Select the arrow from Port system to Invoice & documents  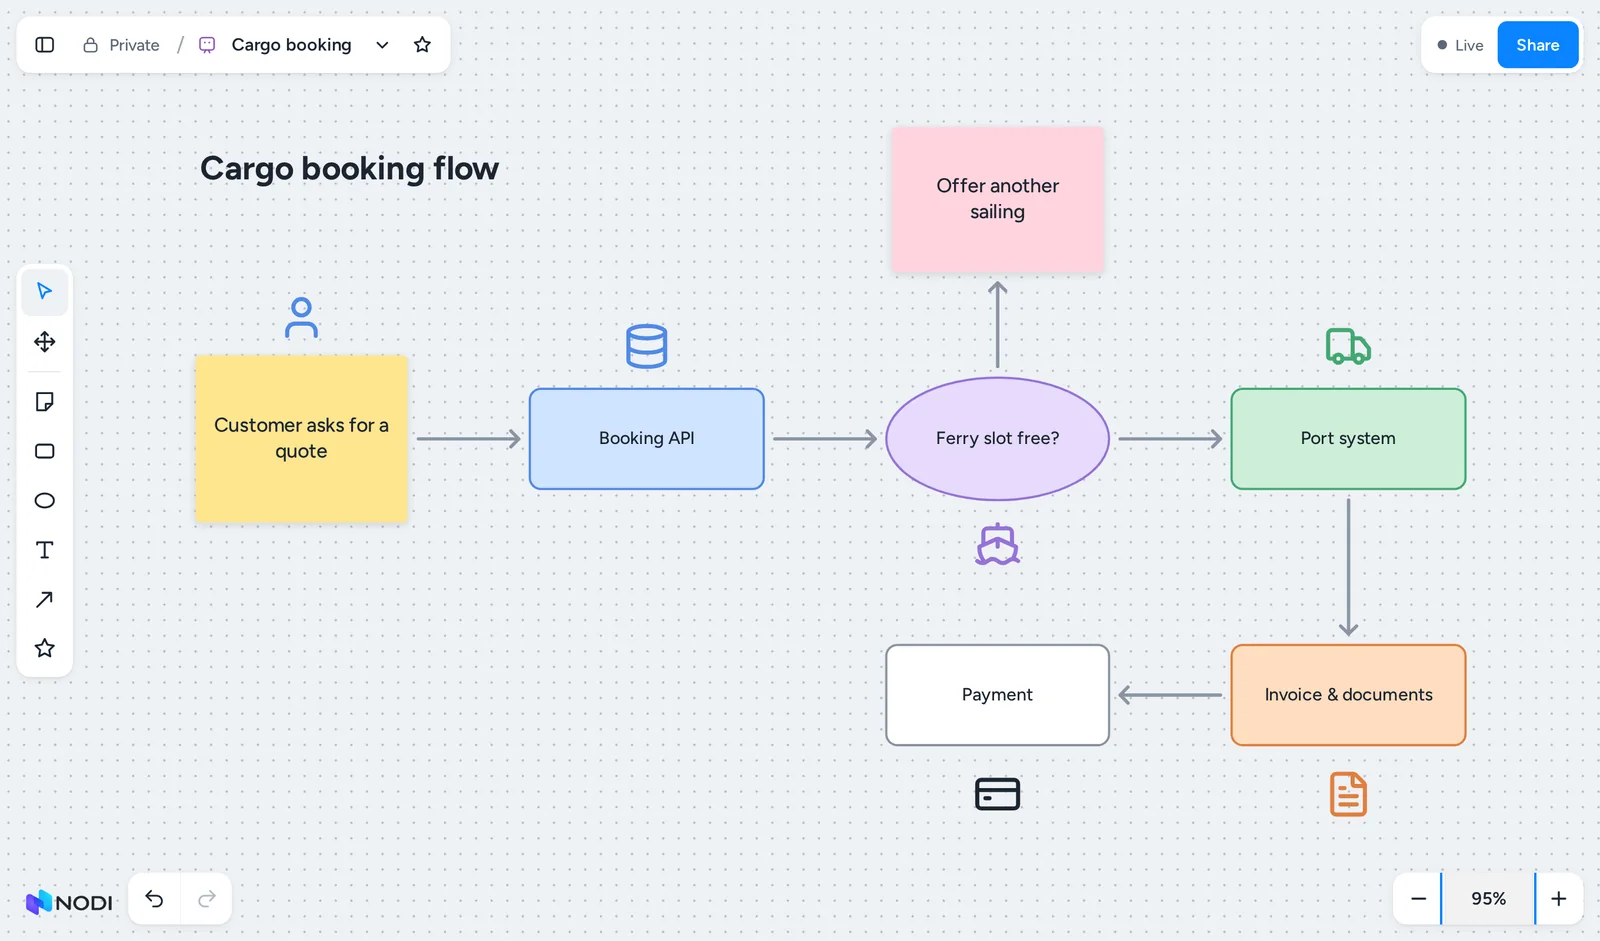pyautogui.click(x=1348, y=567)
